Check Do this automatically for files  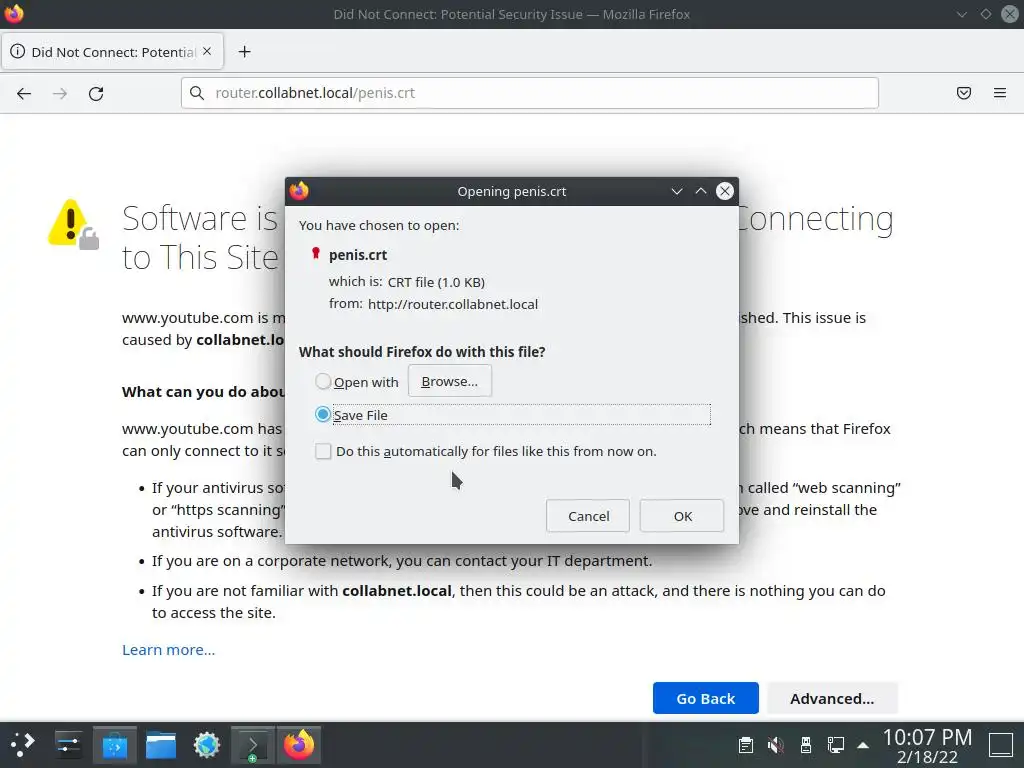point(323,451)
